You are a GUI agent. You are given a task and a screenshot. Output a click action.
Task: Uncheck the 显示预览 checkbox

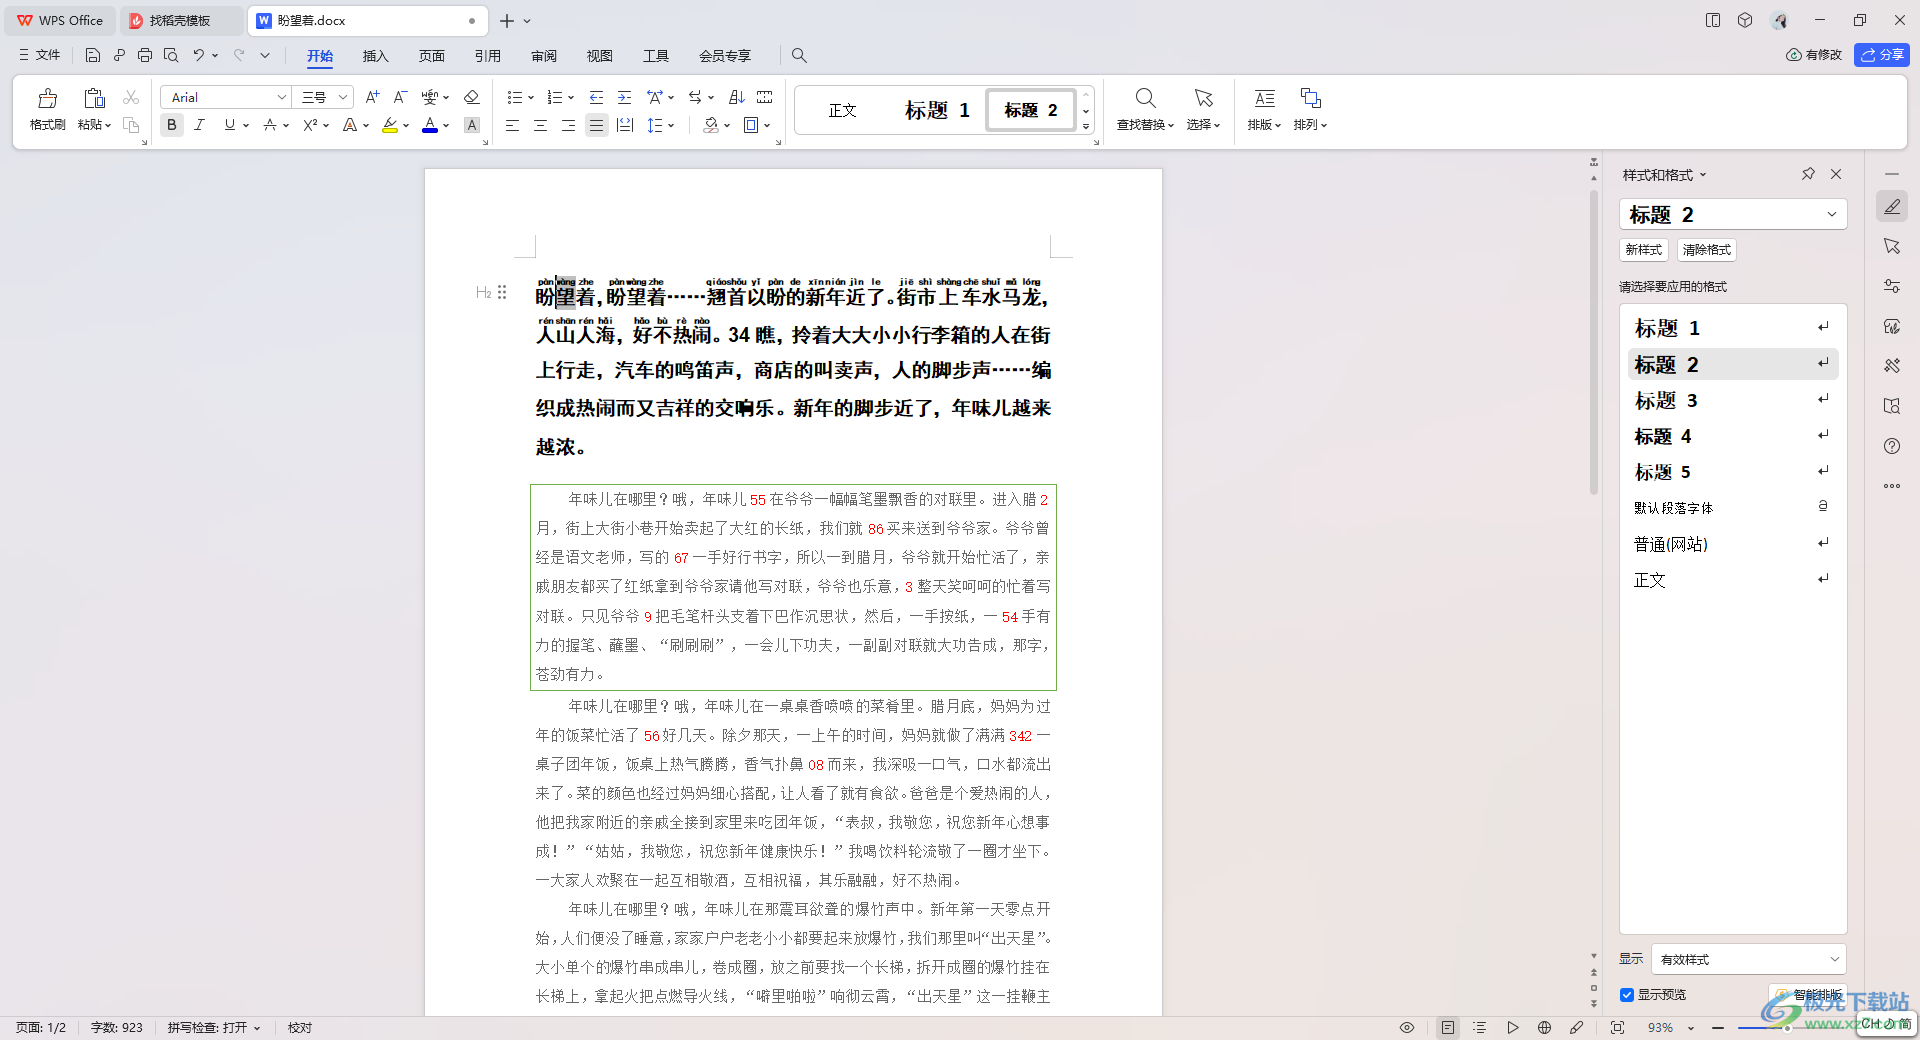(1627, 995)
